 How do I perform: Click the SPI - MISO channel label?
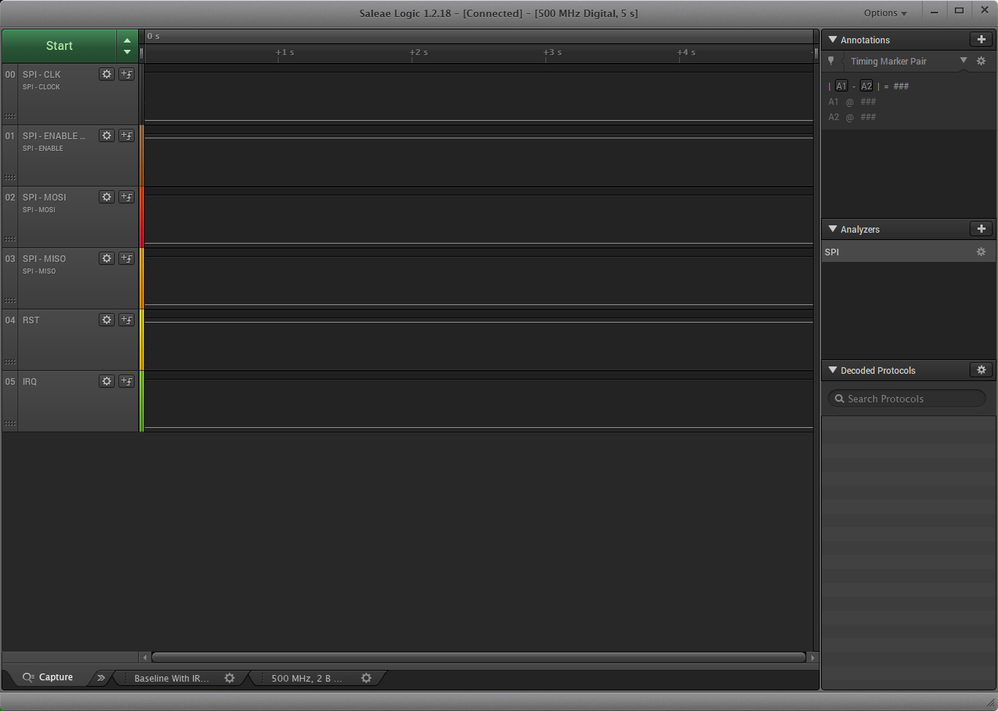[x=44, y=258]
